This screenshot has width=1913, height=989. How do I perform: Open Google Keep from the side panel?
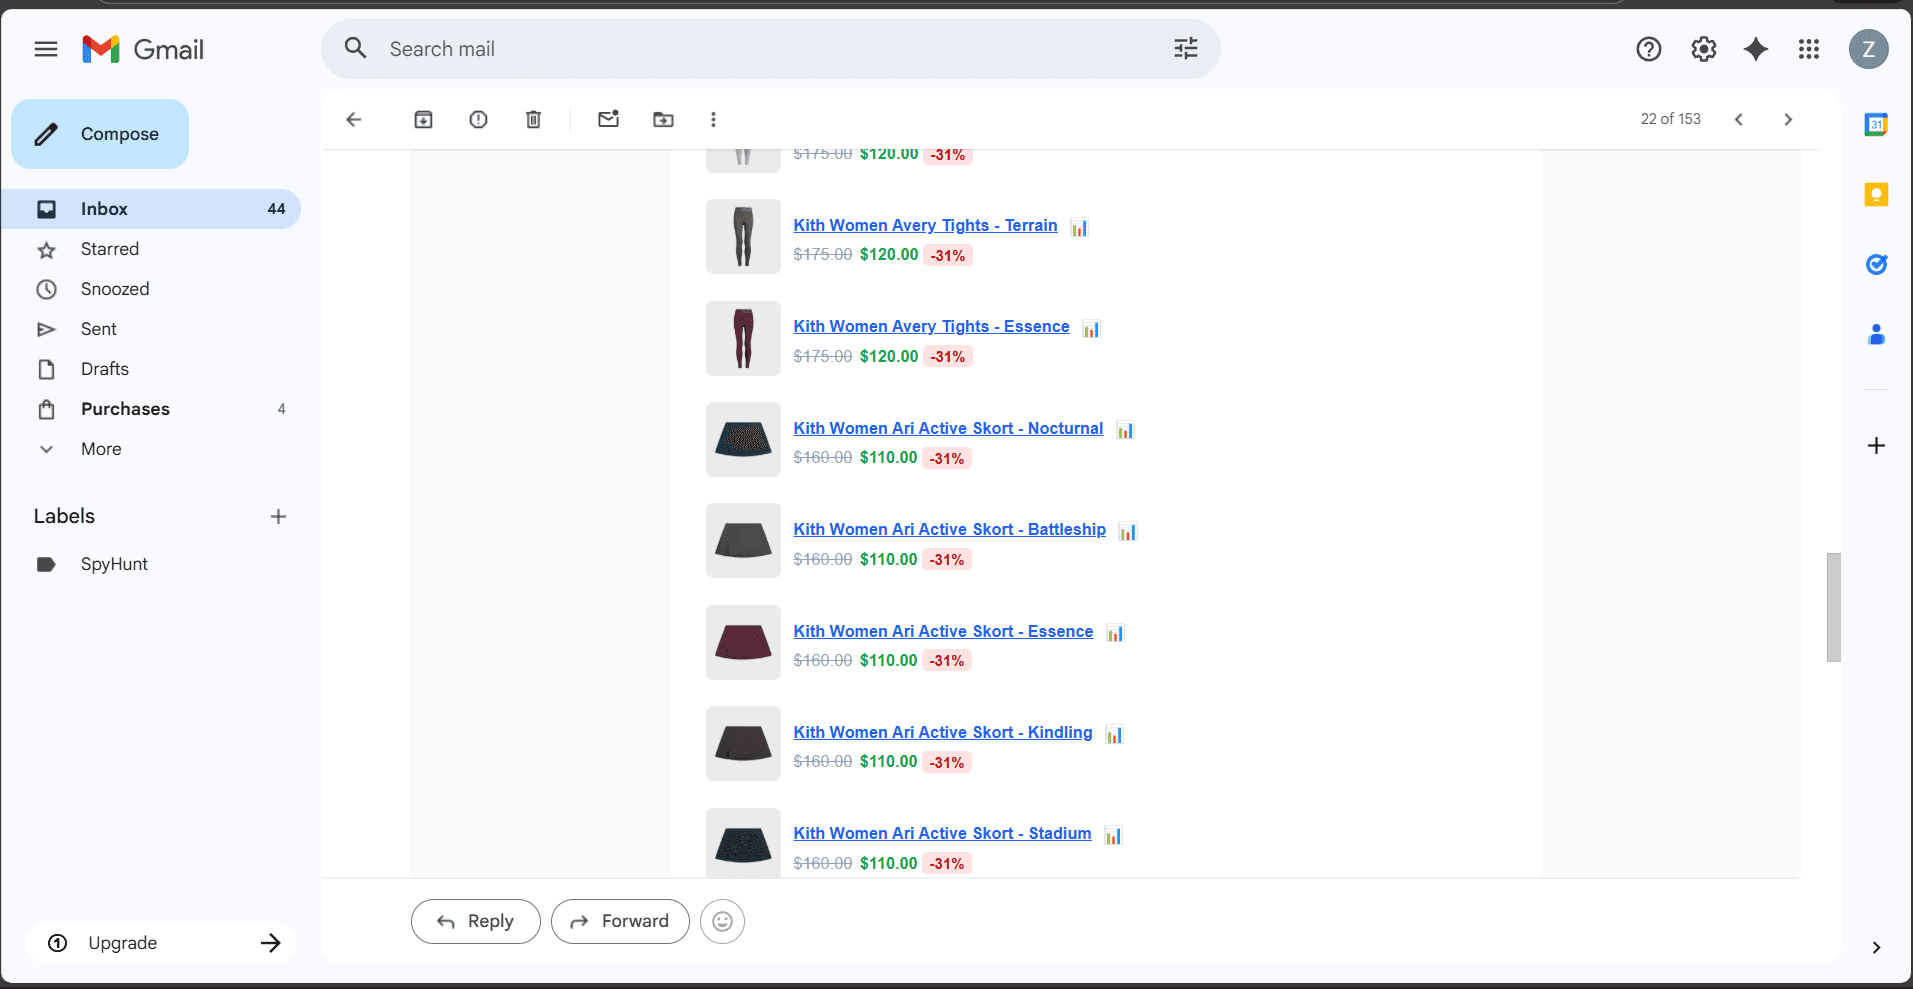pyautogui.click(x=1877, y=195)
